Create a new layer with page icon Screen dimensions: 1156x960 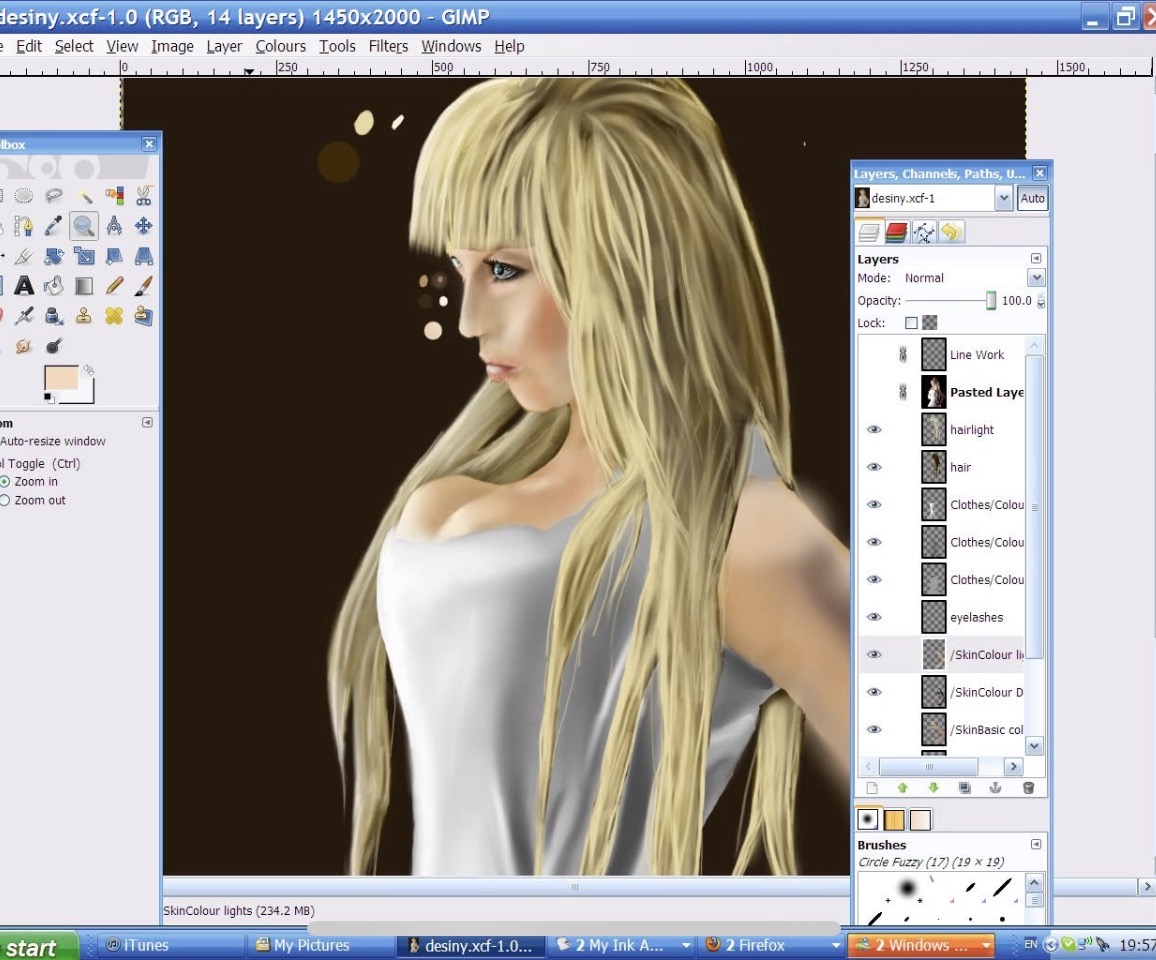pyautogui.click(x=872, y=788)
